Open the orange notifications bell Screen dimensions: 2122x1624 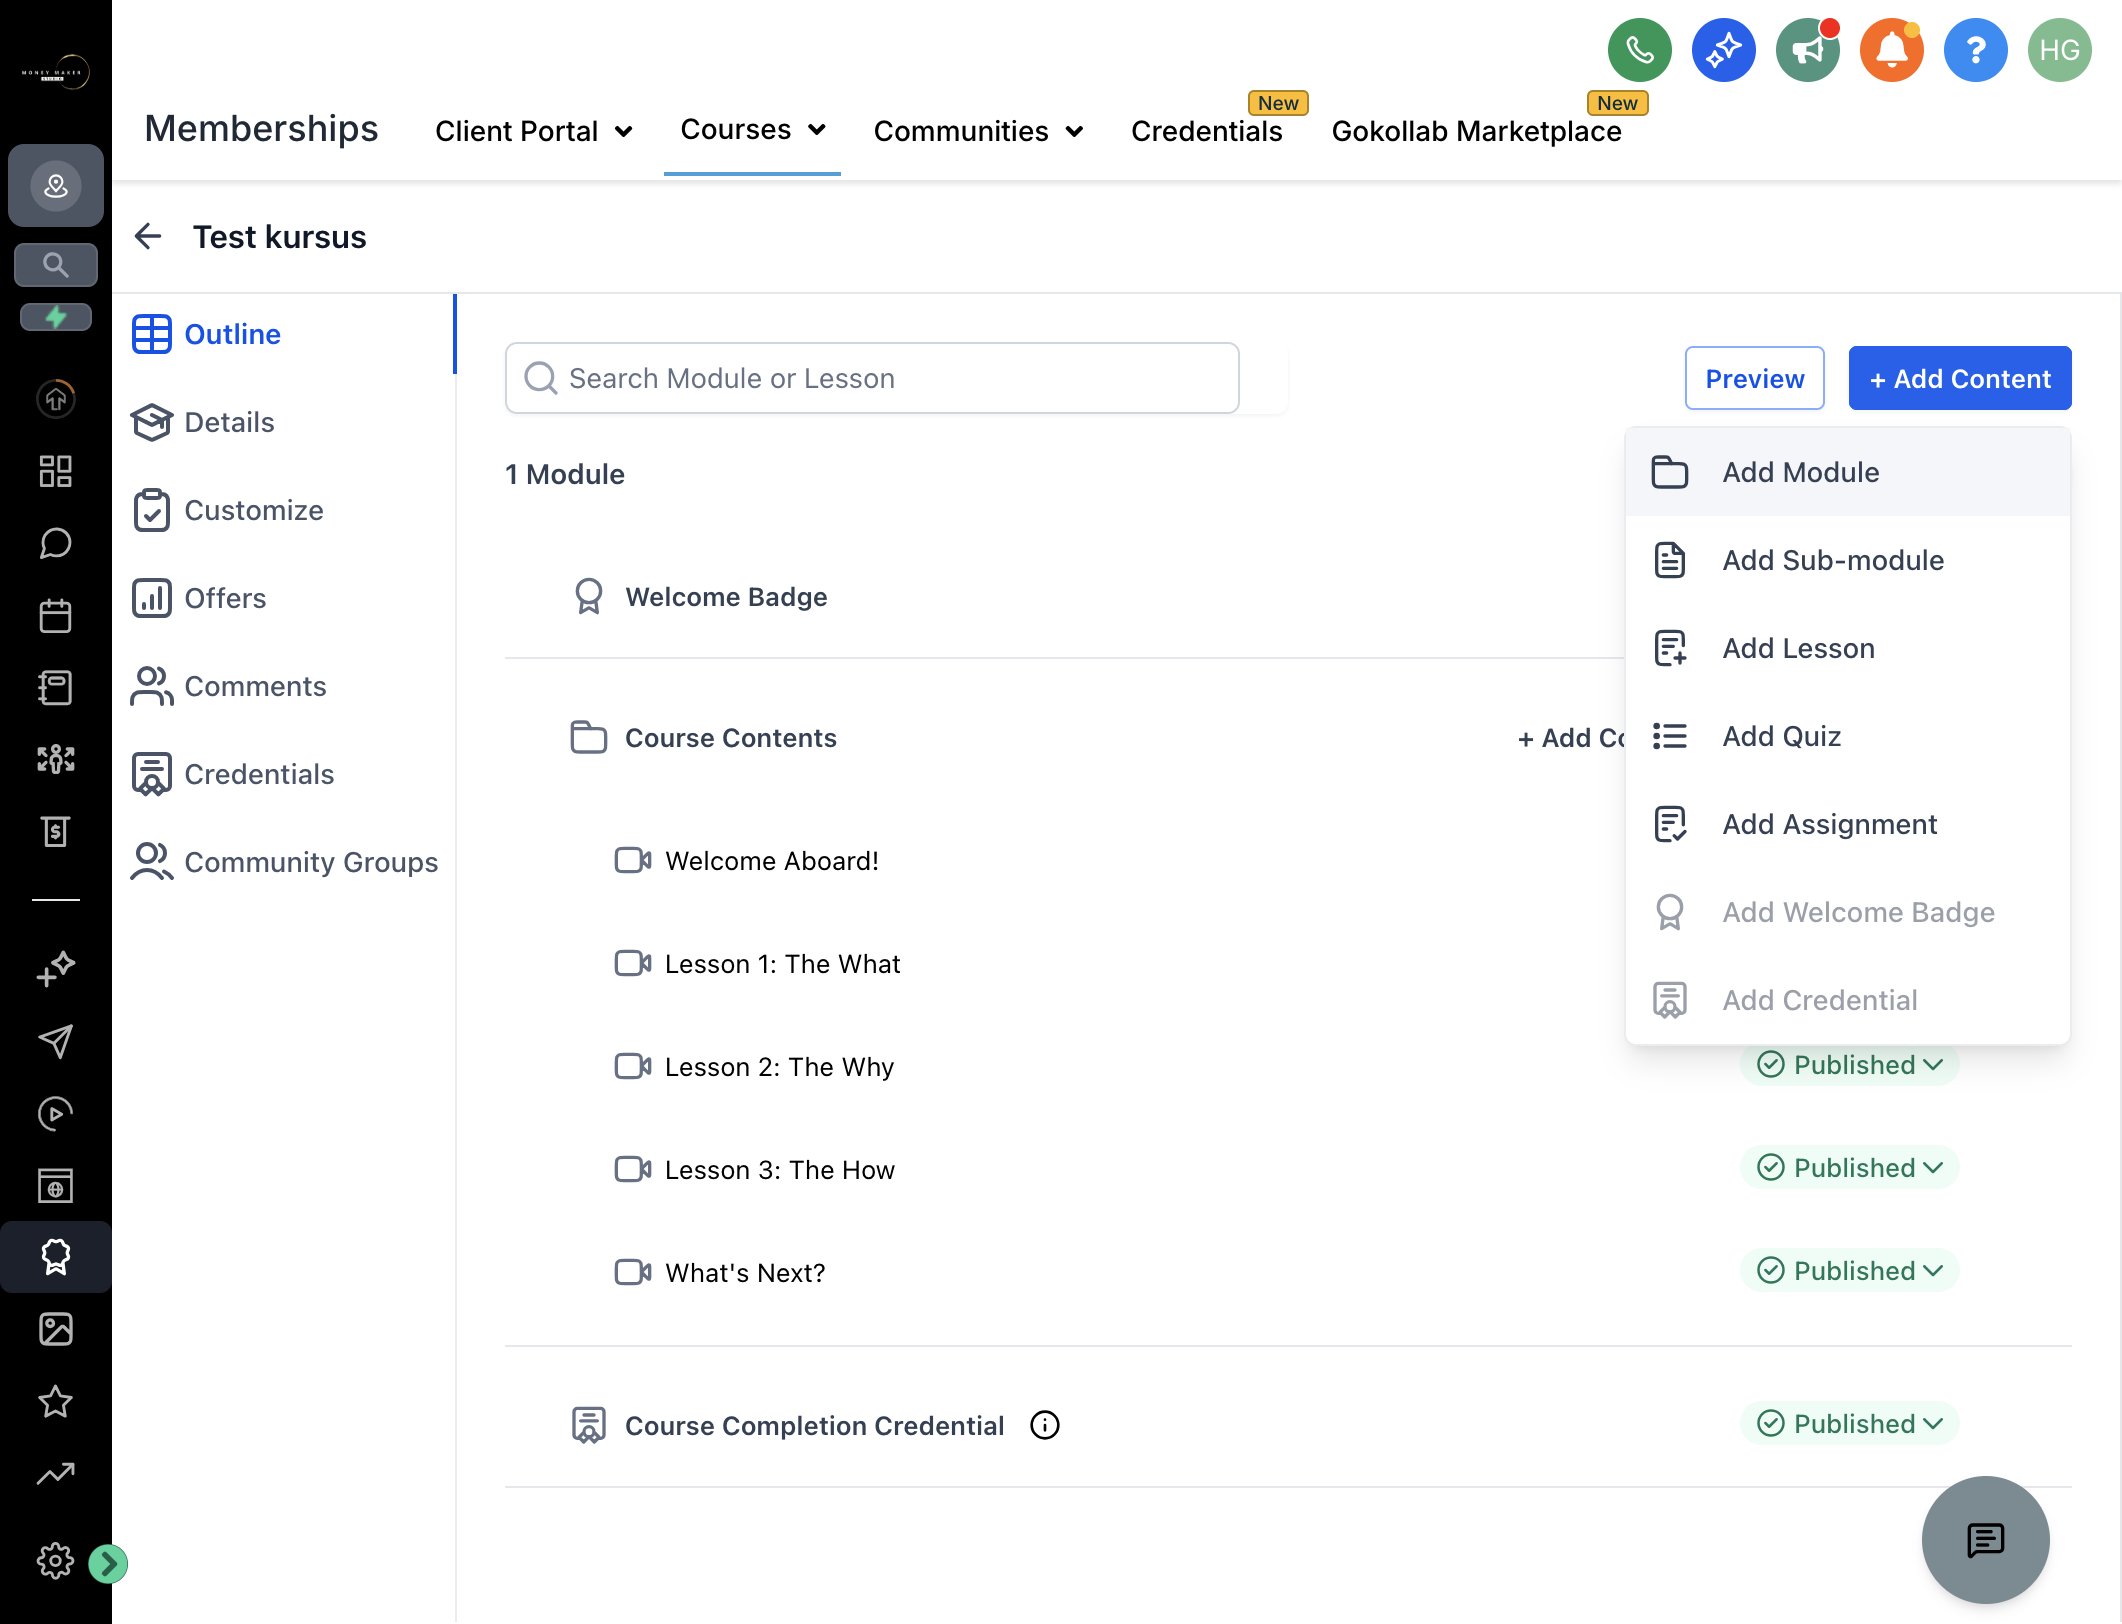pyautogui.click(x=1891, y=50)
